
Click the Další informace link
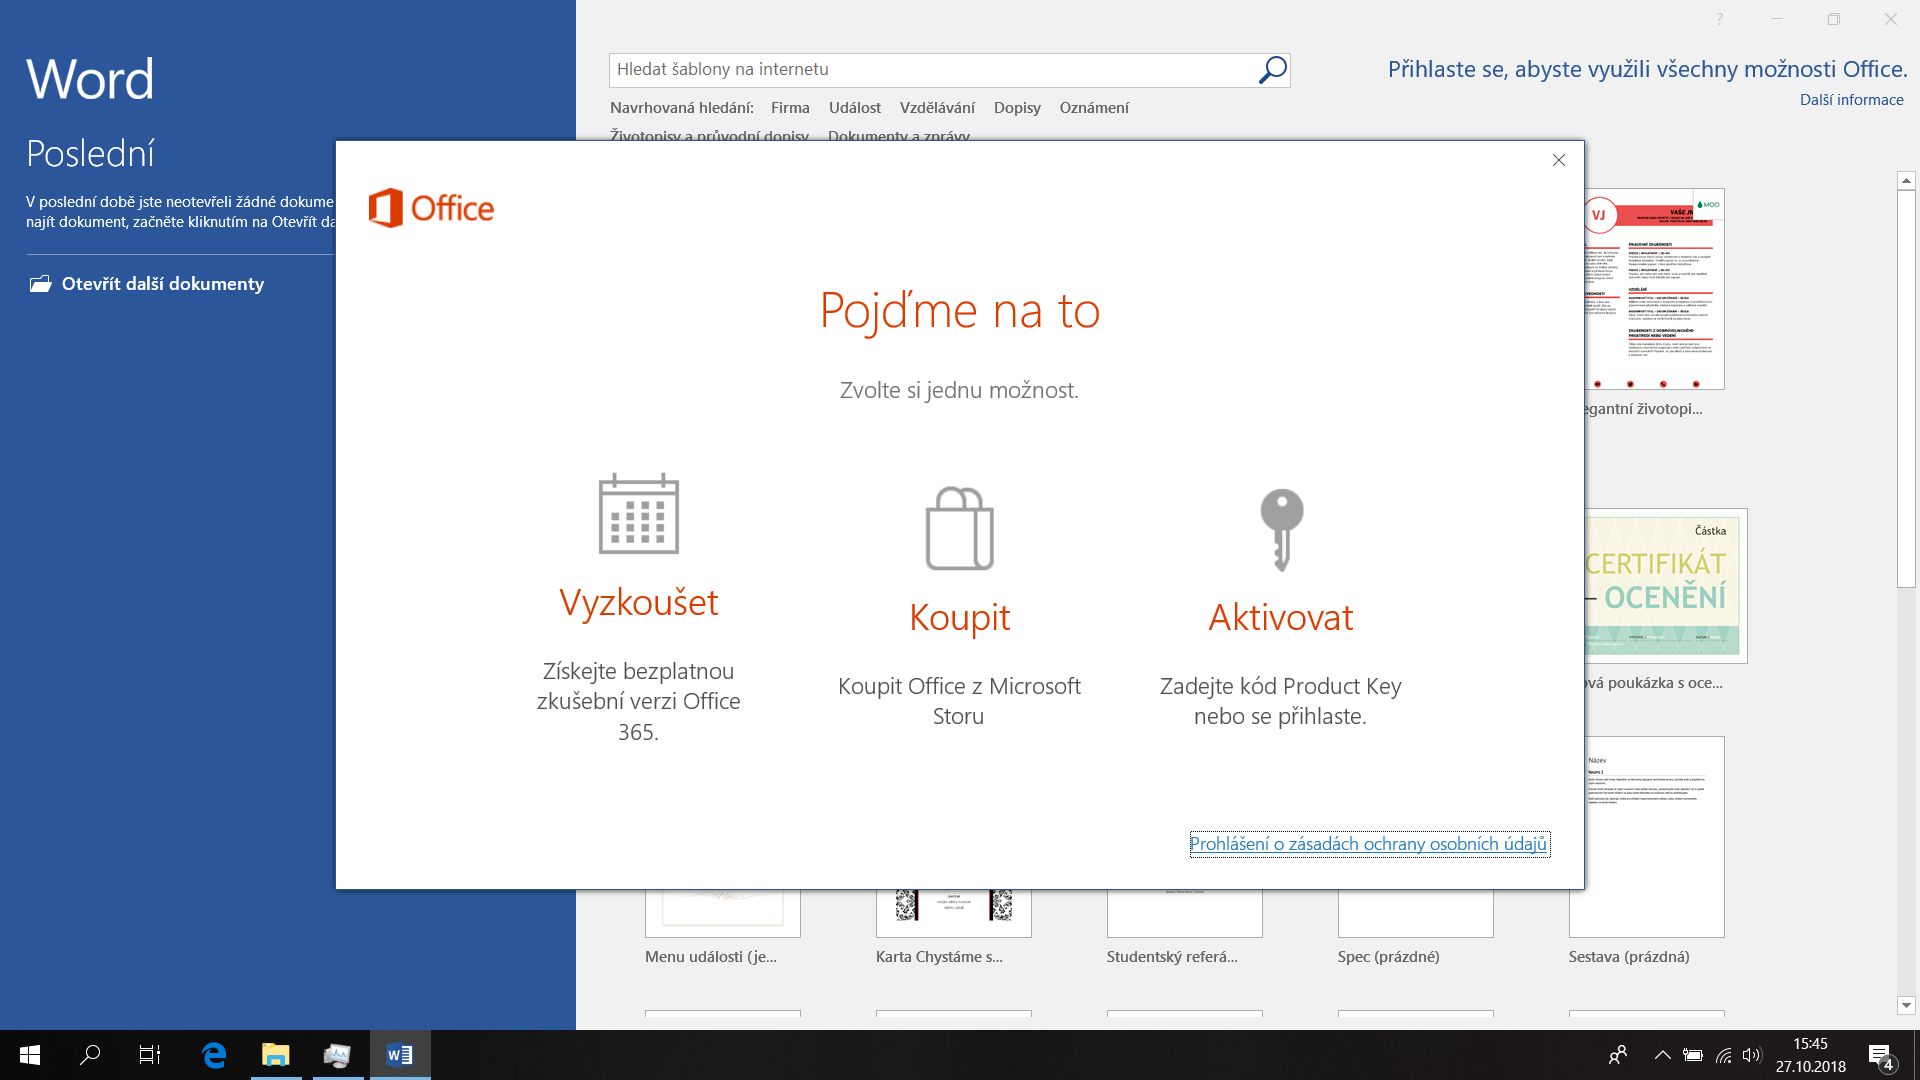(1851, 100)
